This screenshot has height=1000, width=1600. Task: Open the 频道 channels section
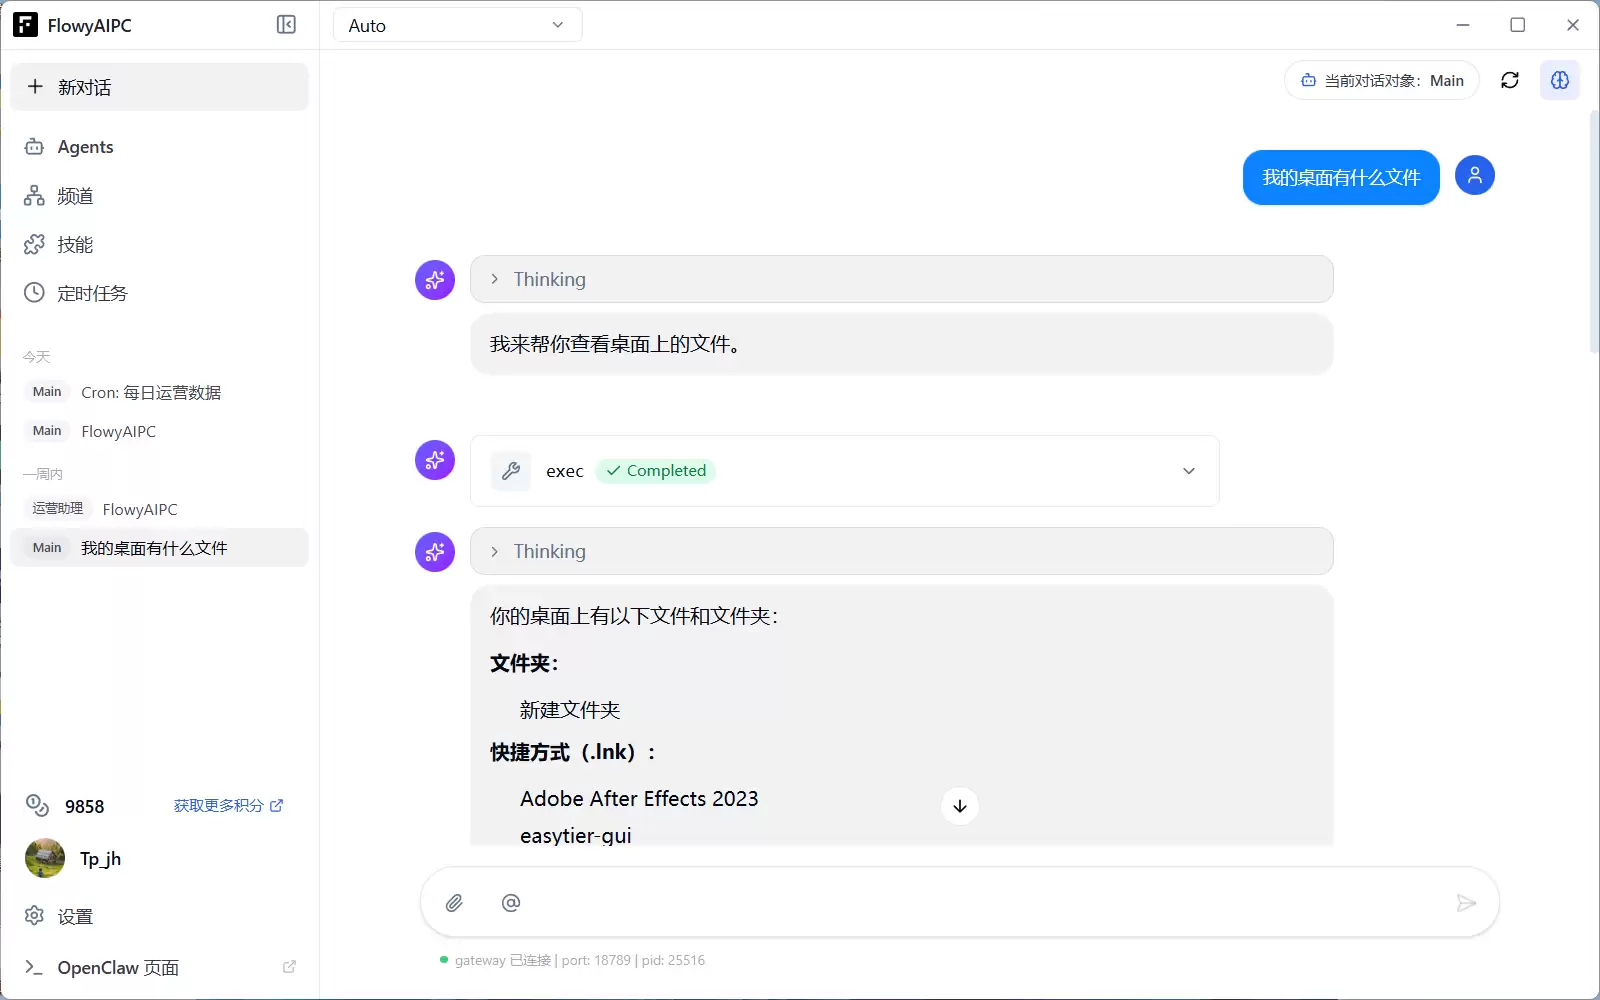[75, 196]
